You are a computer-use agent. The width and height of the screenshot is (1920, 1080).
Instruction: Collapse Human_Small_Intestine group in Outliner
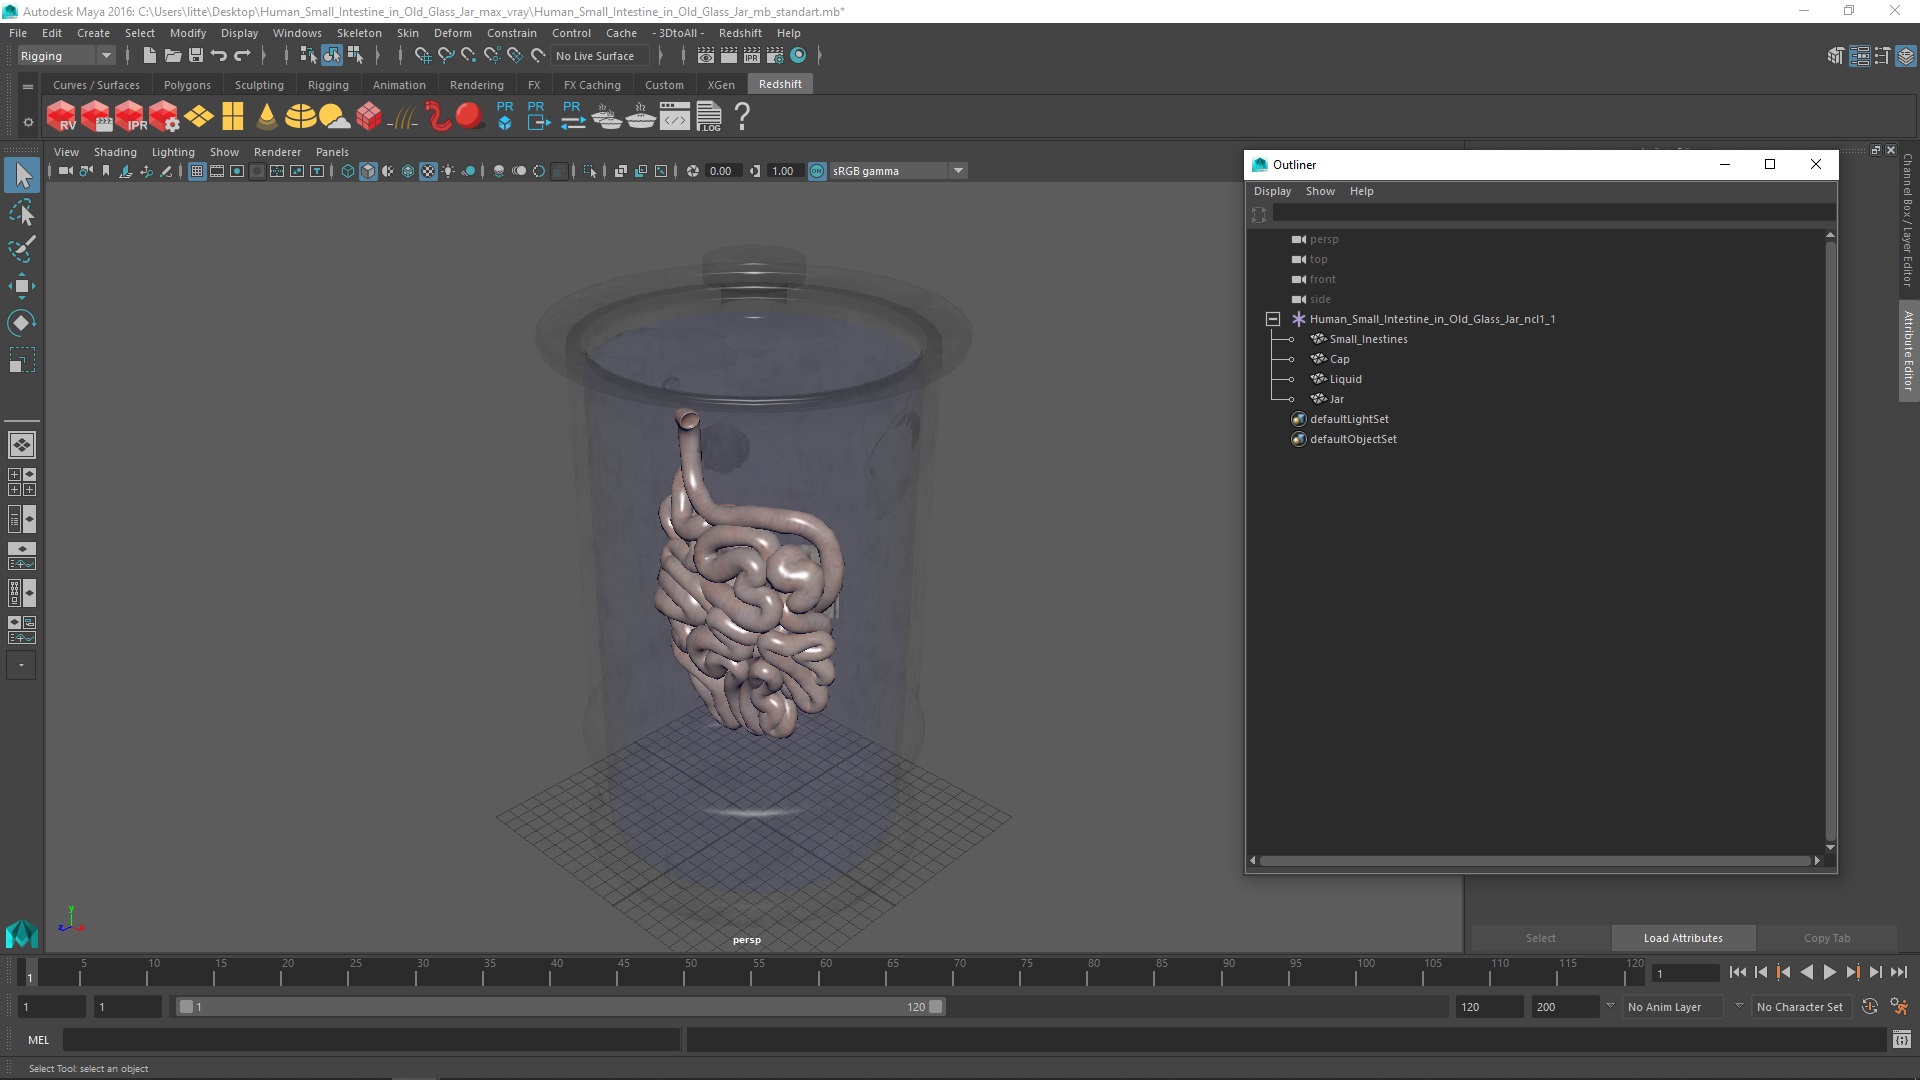(1272, 319)
